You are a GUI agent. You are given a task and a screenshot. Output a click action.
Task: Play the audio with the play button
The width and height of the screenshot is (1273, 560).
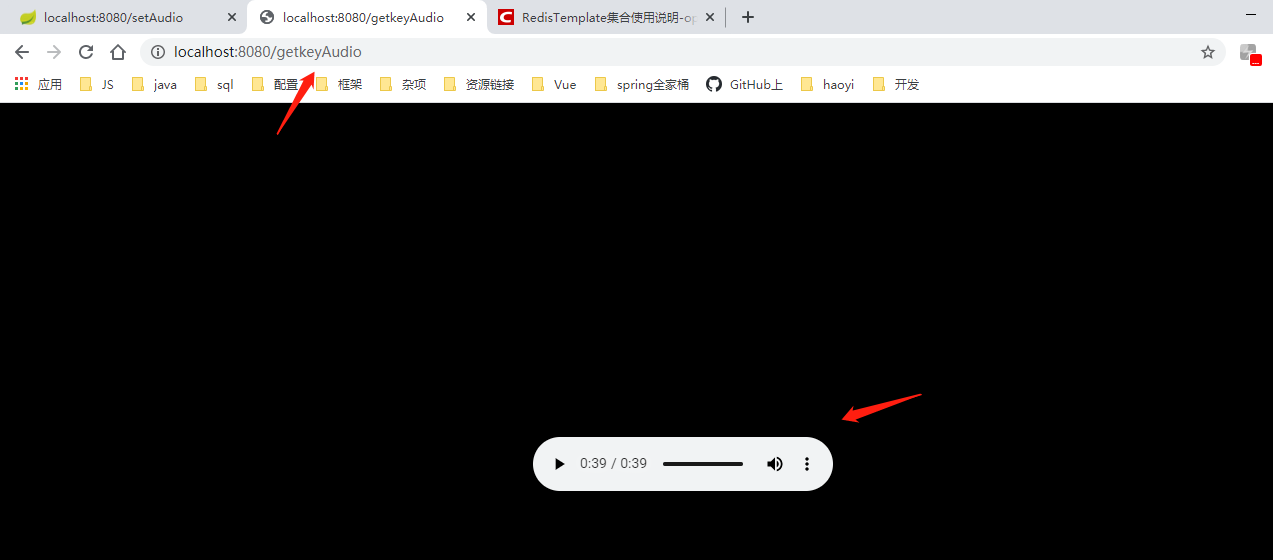click(x=560, y=464)
